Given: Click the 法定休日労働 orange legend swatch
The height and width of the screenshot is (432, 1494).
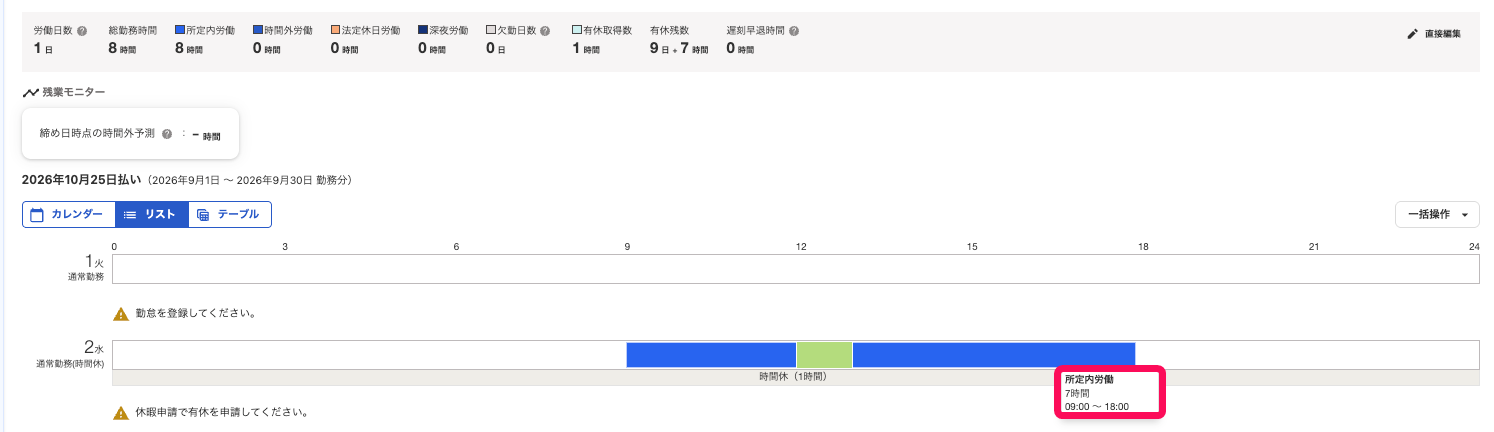Looking at the screenshot, I should [x=336, y=31].
